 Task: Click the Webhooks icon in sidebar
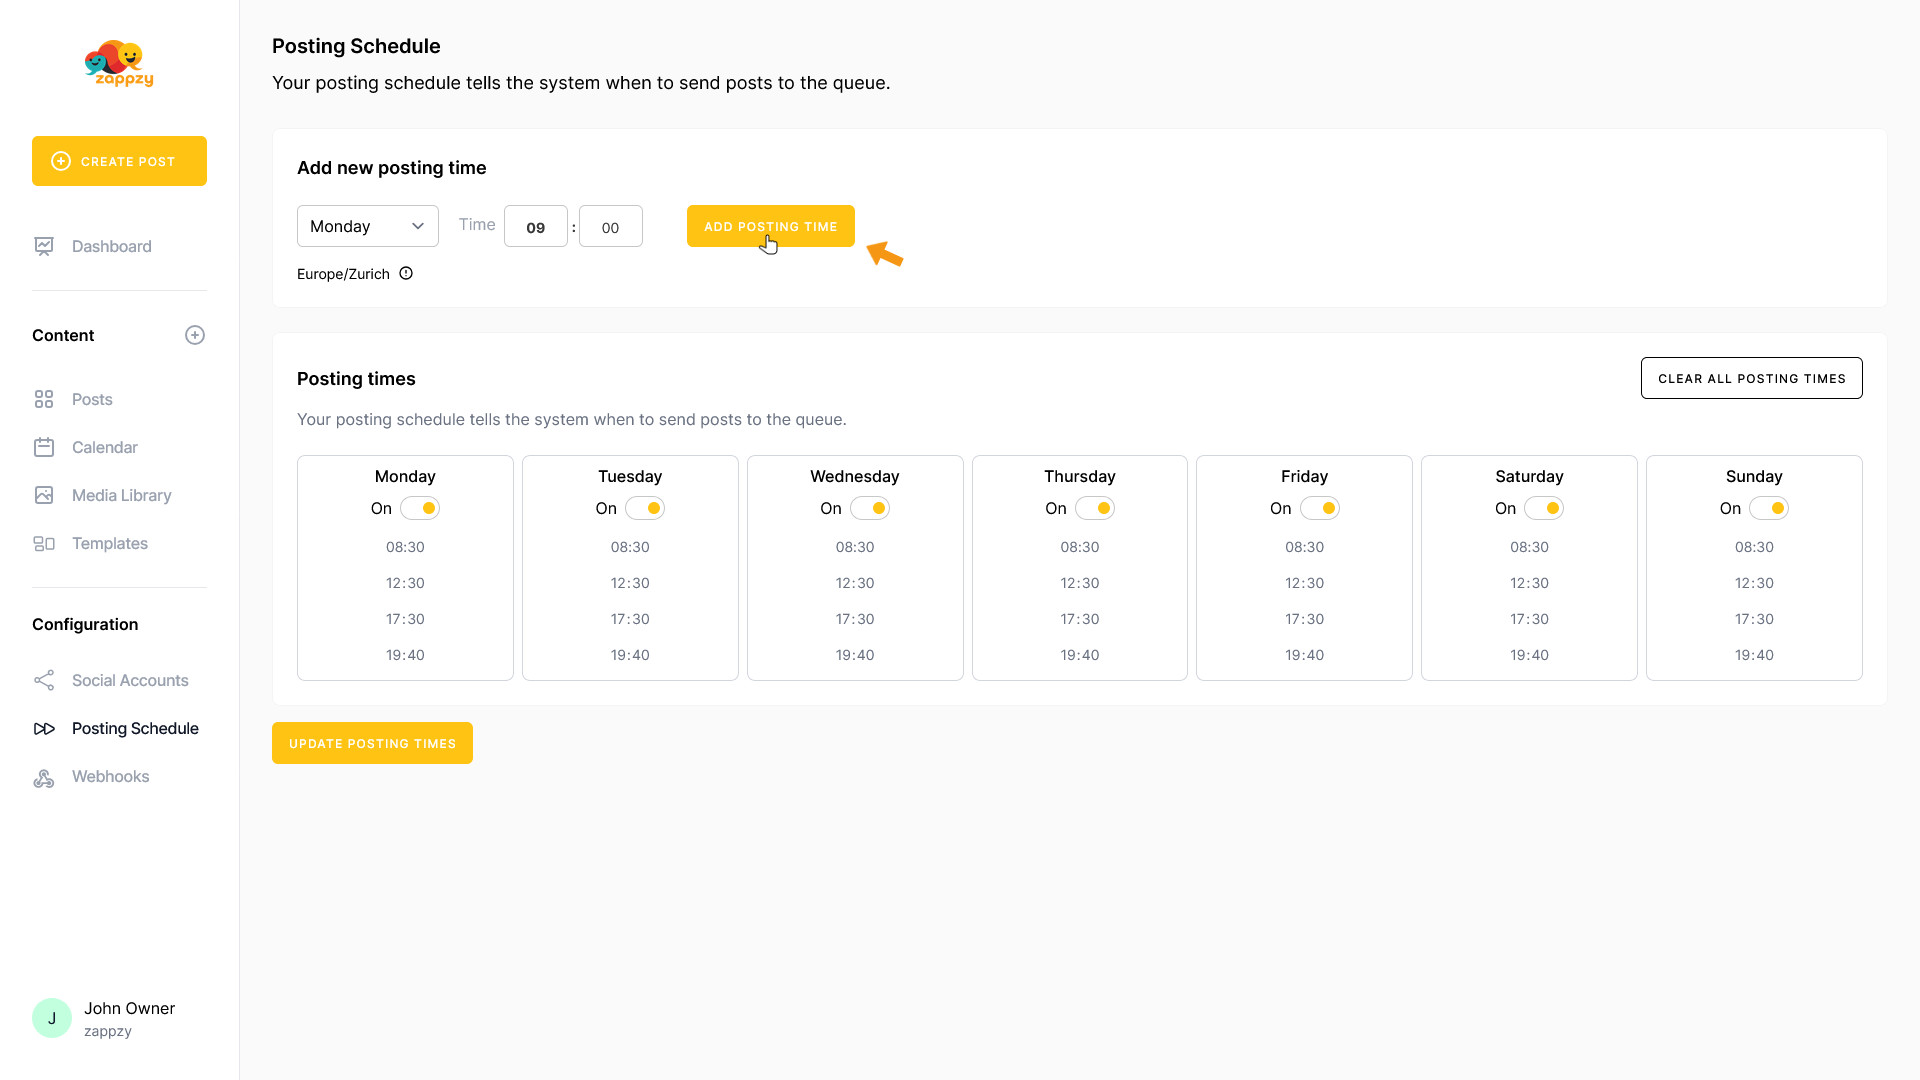pos(44,777)
